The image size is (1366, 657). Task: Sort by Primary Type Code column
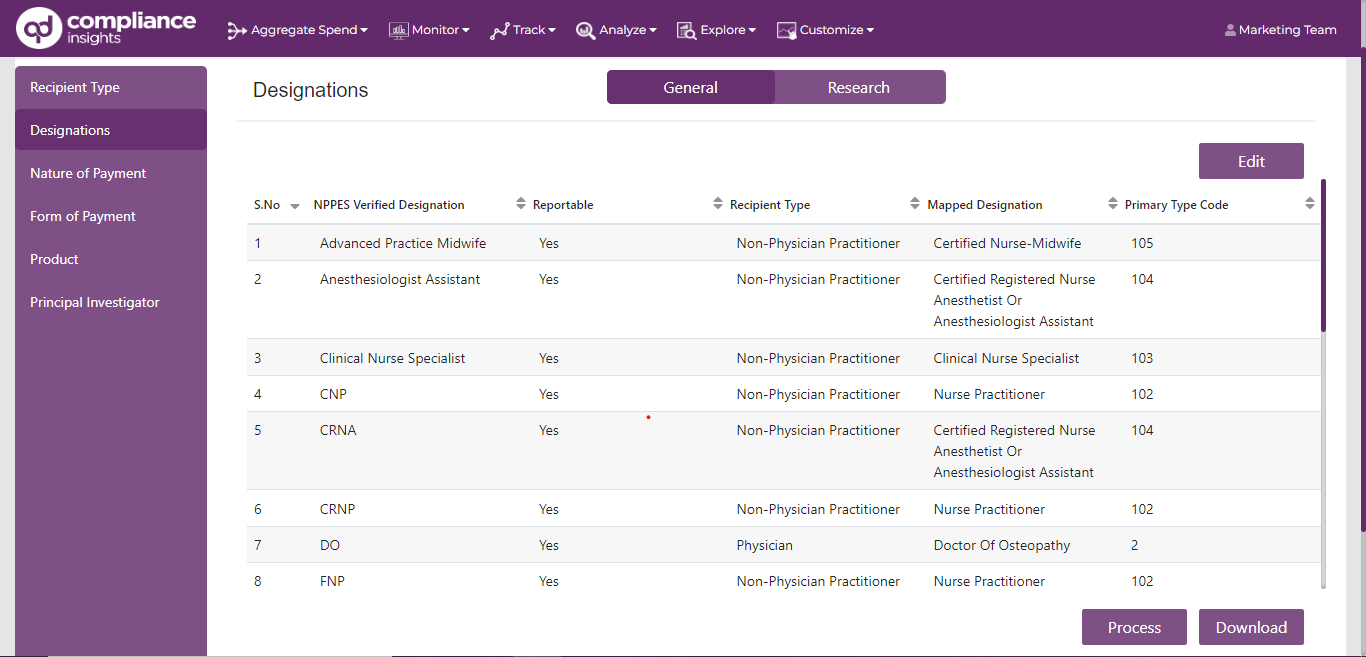pyautogui.click(x=1310, y=205)
